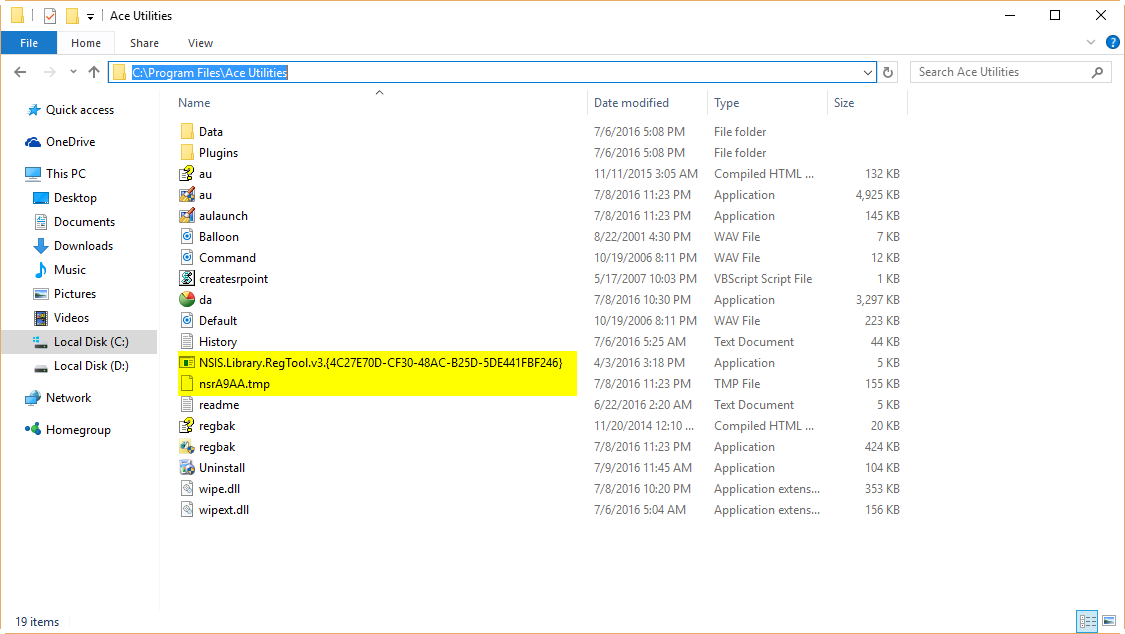Open address bar history dropdown

point(868,72)
